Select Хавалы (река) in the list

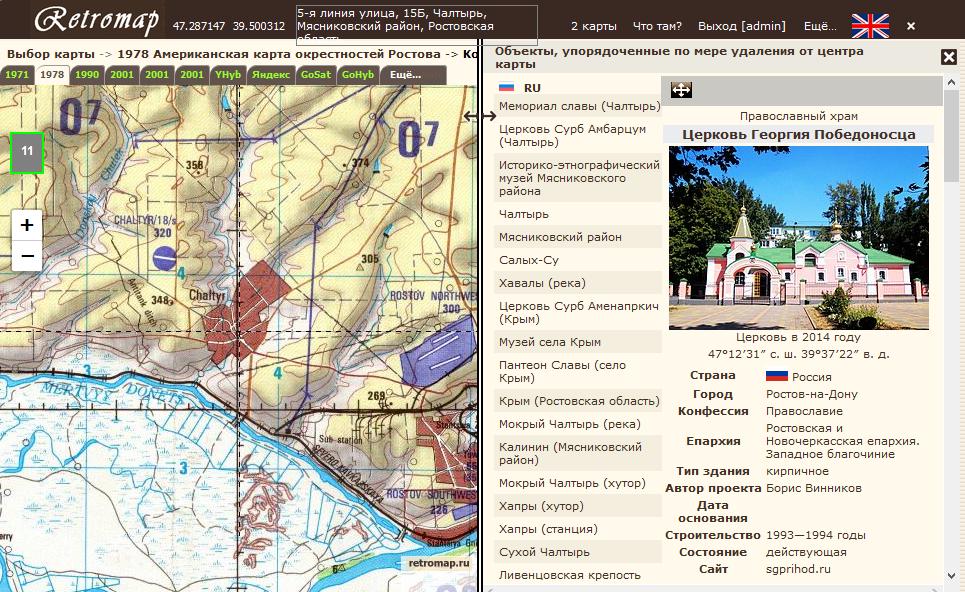tap(579, 283)
